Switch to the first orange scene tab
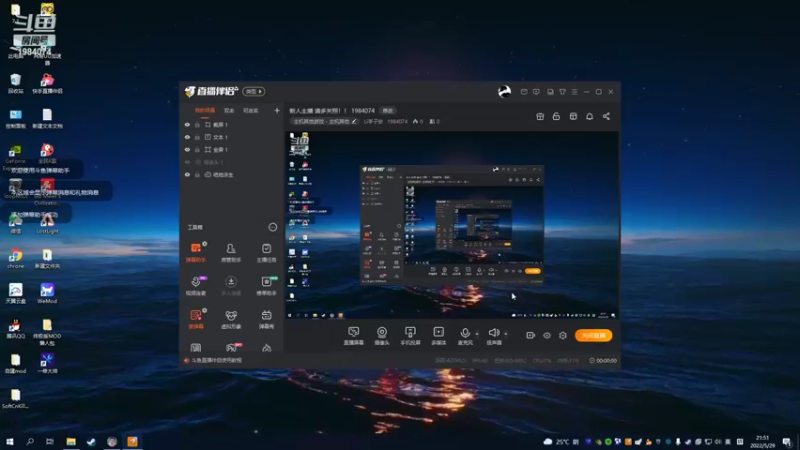Screen dimensions: 800x450 (x=205, y=110)
